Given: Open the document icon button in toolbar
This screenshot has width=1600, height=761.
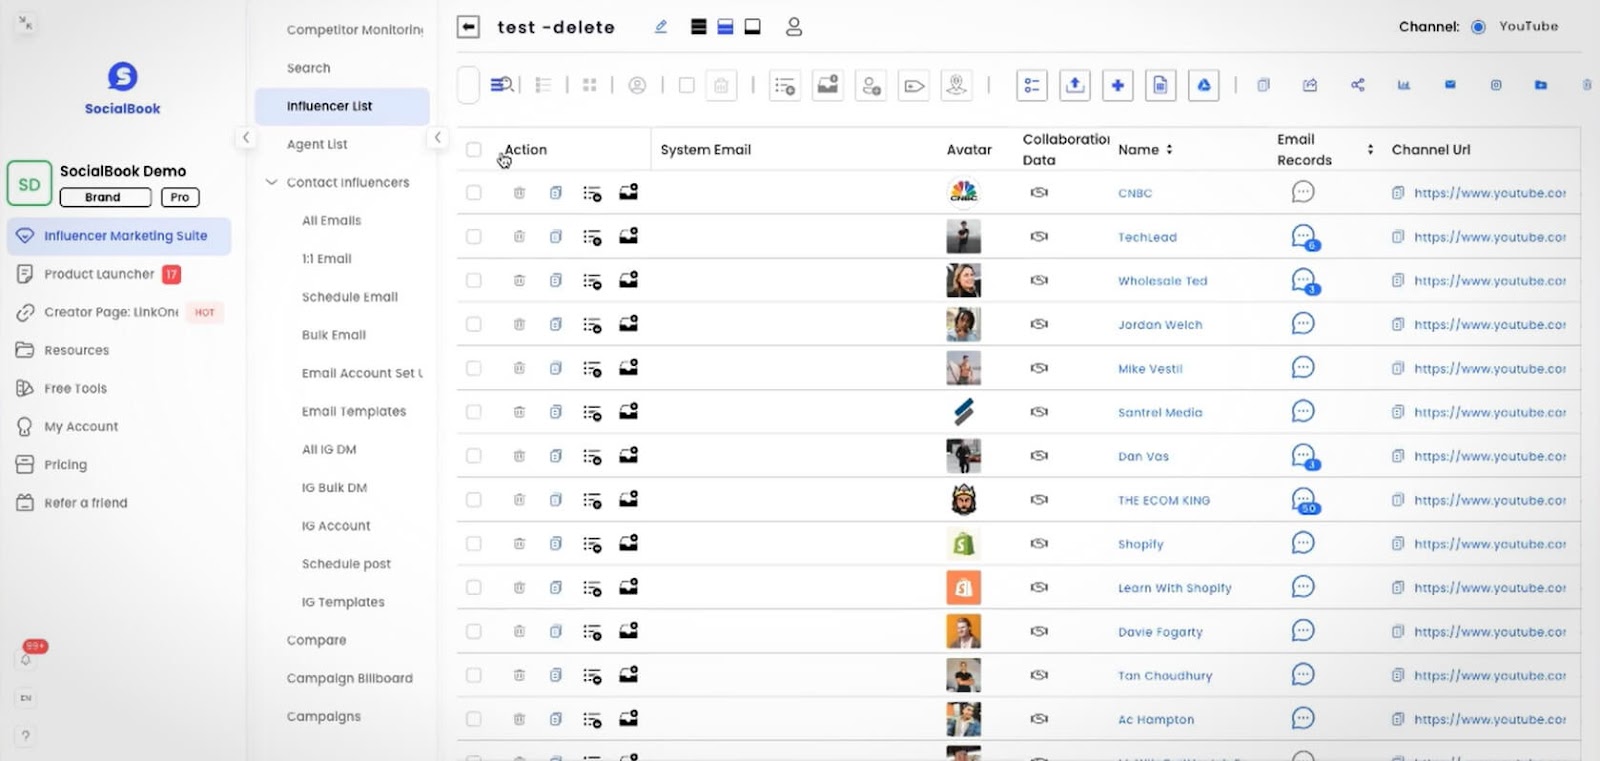Looking at the screenshot, I should (1160, 85).
